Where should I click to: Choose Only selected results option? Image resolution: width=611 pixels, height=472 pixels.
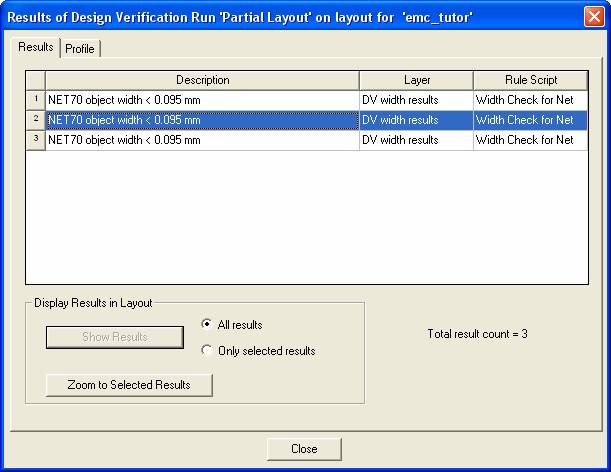[207, 351]
